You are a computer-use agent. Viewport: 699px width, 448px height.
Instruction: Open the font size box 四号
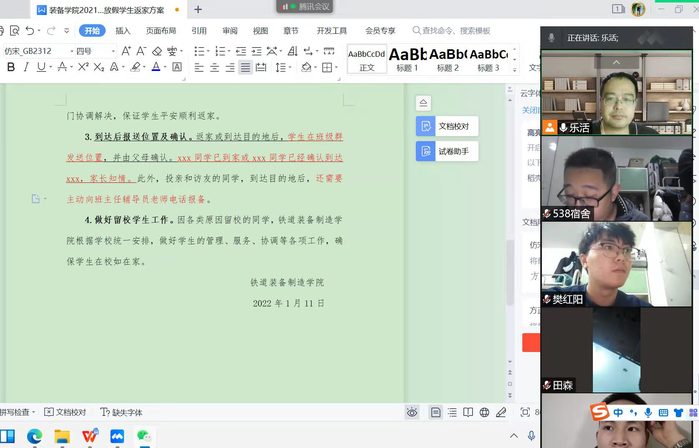95,51
